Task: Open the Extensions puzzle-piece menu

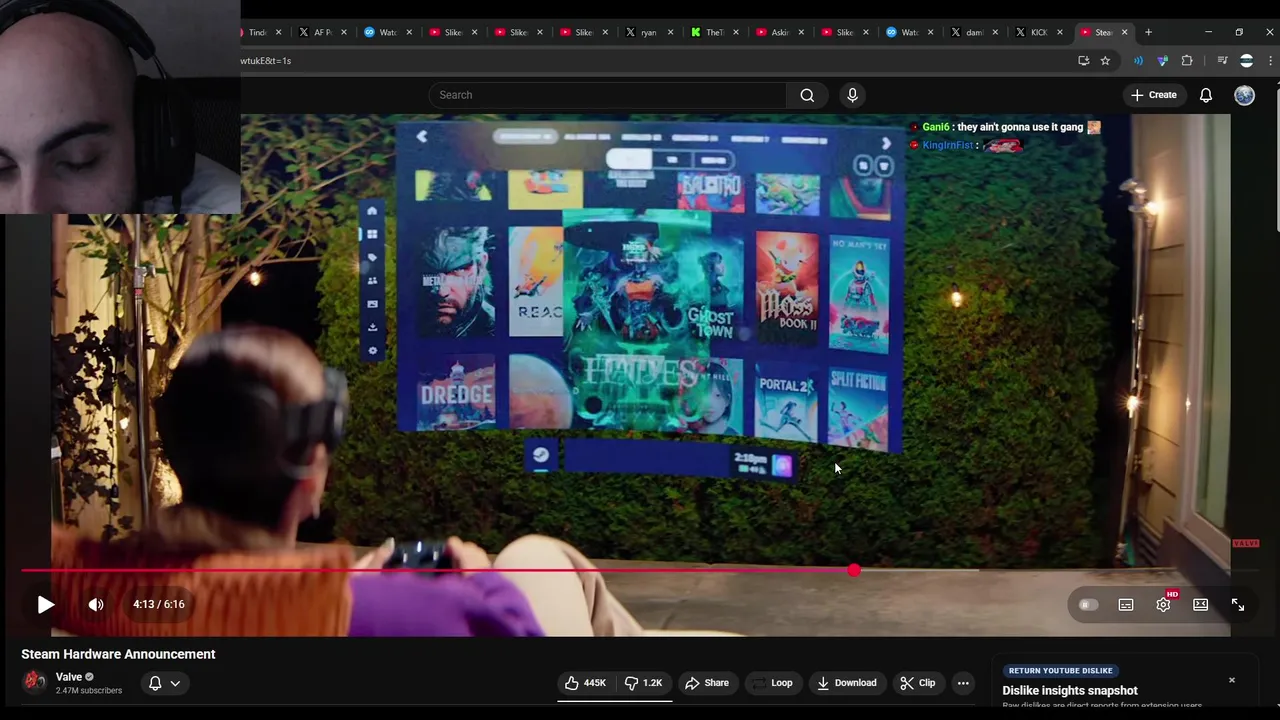Action: pyautogui.click(x=1187, y=61)
